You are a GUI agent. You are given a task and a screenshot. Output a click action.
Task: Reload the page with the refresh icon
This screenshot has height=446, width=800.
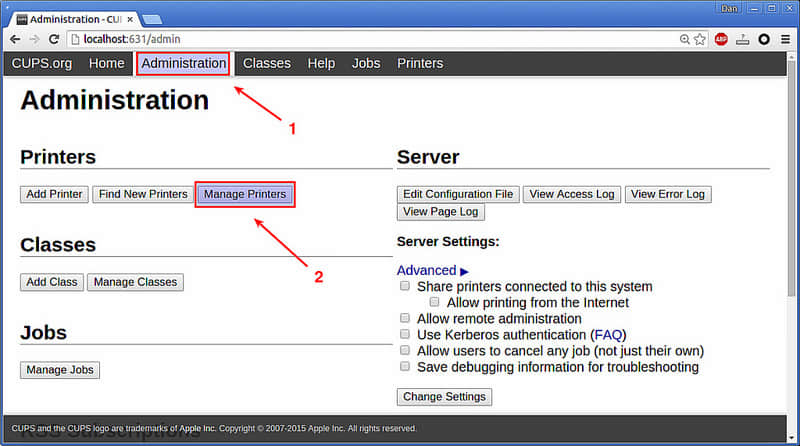click(54, 39)
